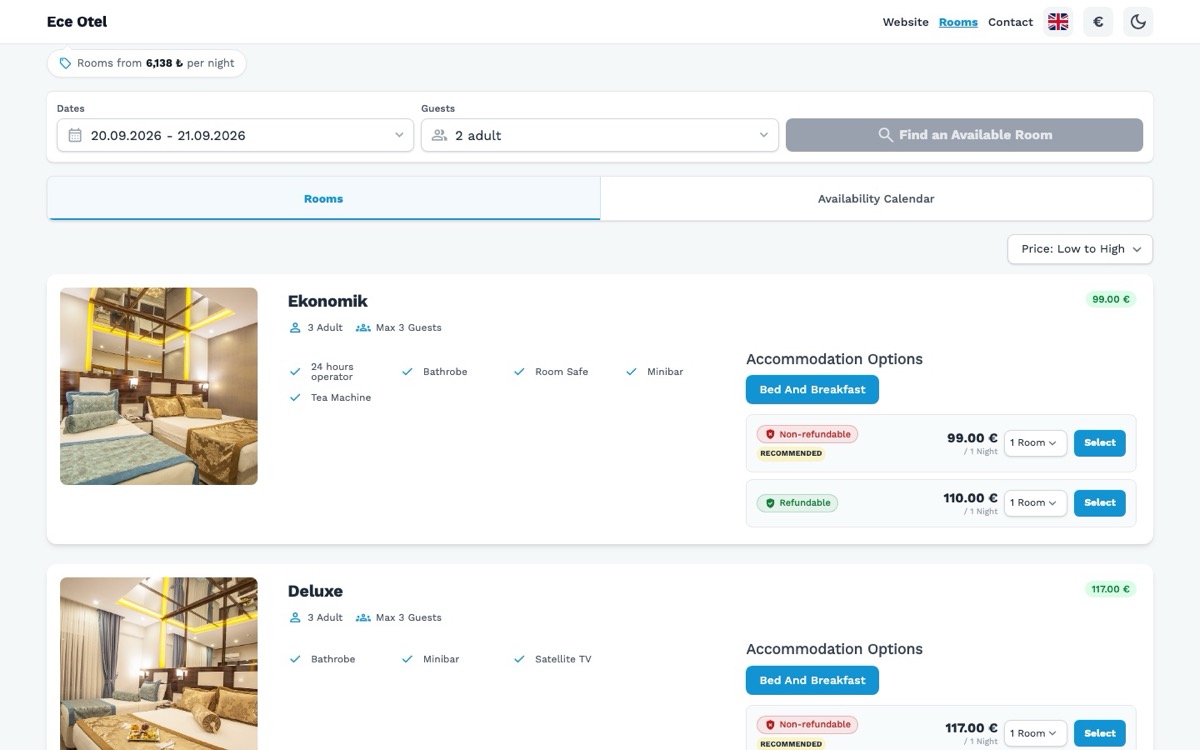Open the Ekonomik room photo
Viewport: 1200px width, 750px height.
click(159, 386)
